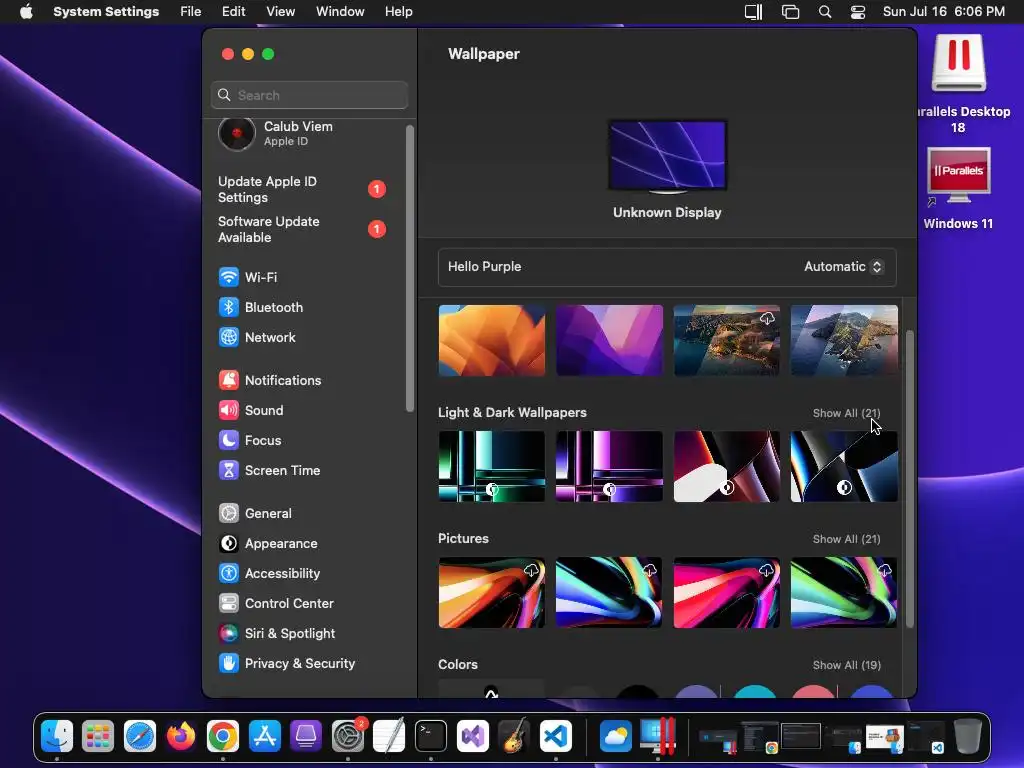Open Visual Studio from the Dock
1024x768 pixels.
click(473, 736)
